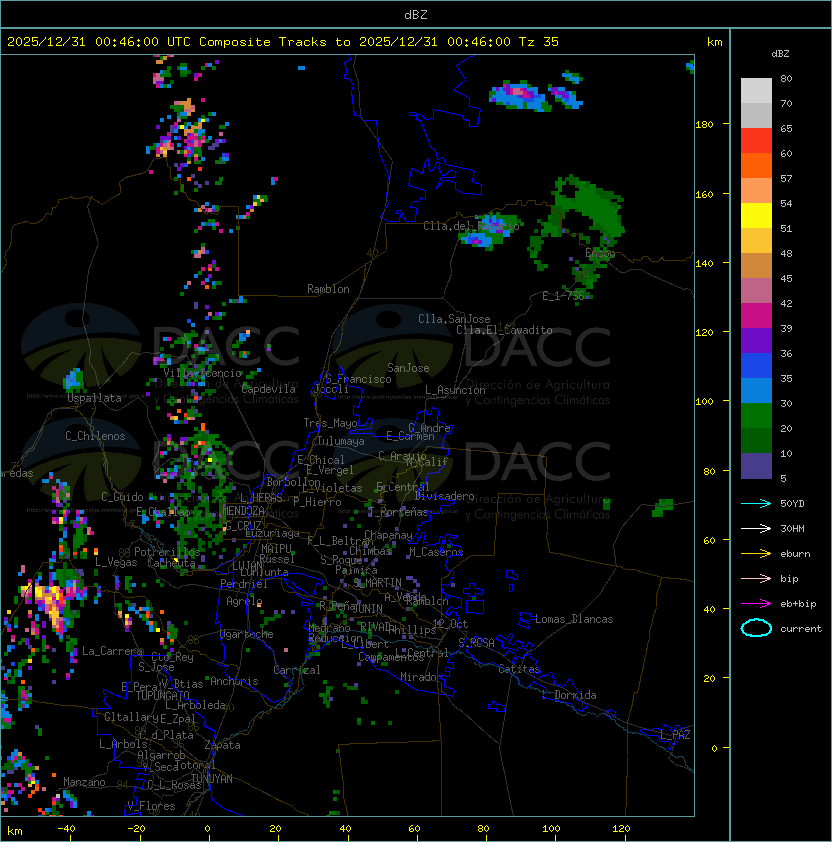
Task: Click the TUNUYAN place label
Action: point(212,779)
